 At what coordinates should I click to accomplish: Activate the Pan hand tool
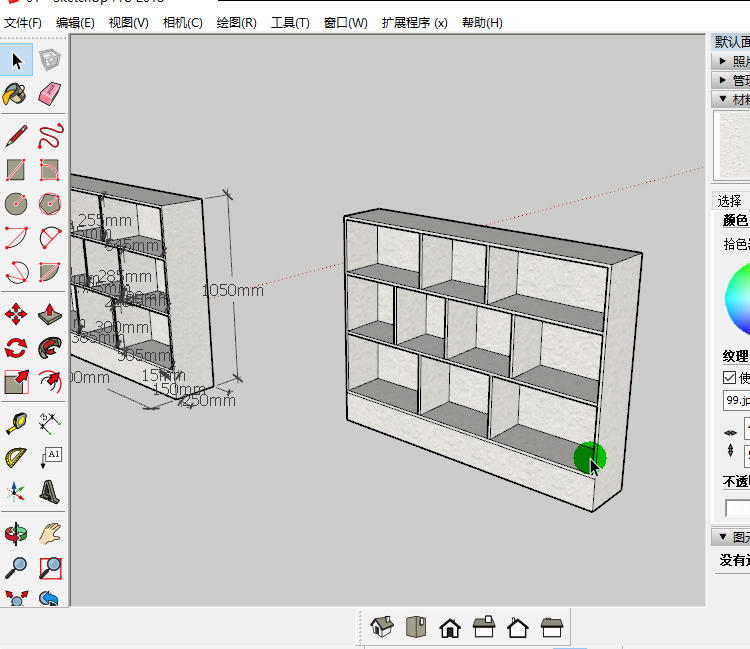(x=50, y=534)
